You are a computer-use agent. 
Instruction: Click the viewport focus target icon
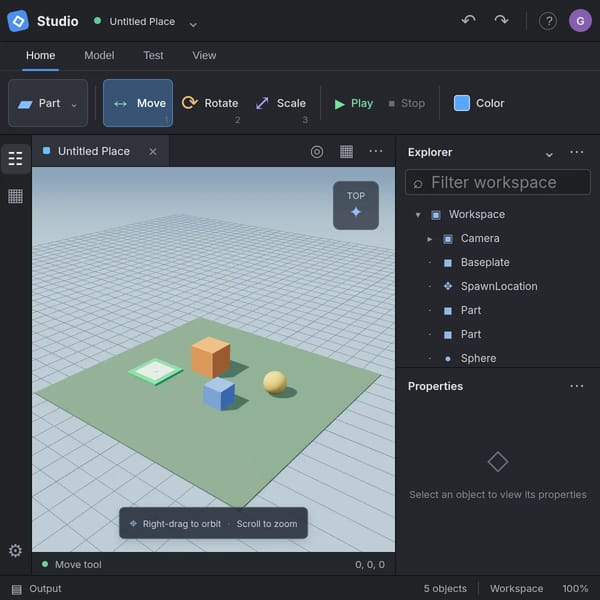coord(317,152)
